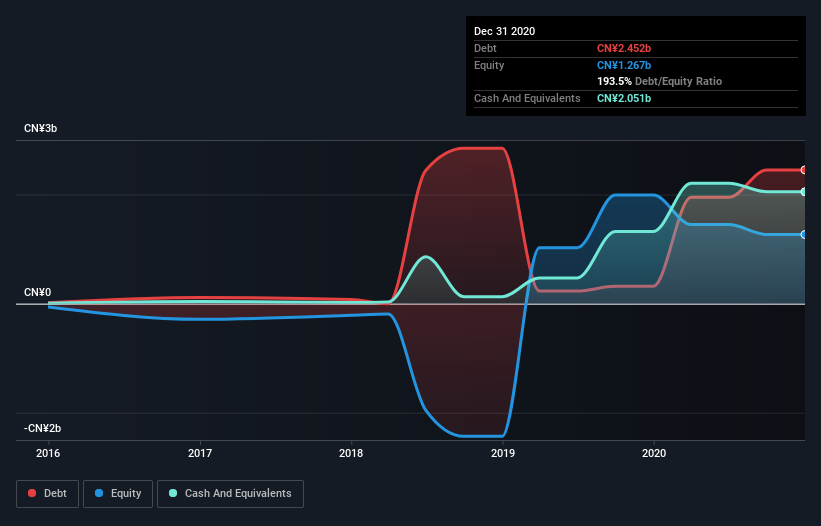Select the blue Equity endpoint marker
Image resolution: width=821 pixels, height=526 pixels.
pos(804,234)
